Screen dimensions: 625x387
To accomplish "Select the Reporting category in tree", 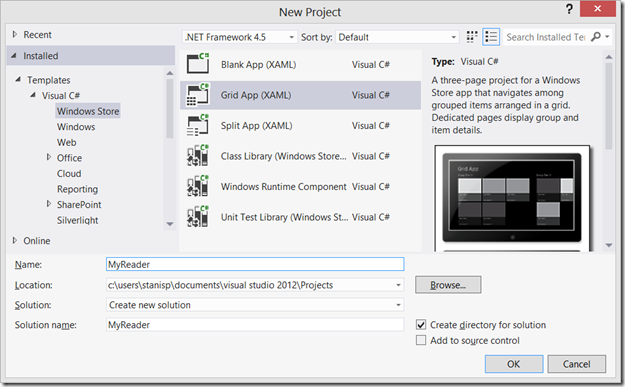I will [x=77, y=189].
